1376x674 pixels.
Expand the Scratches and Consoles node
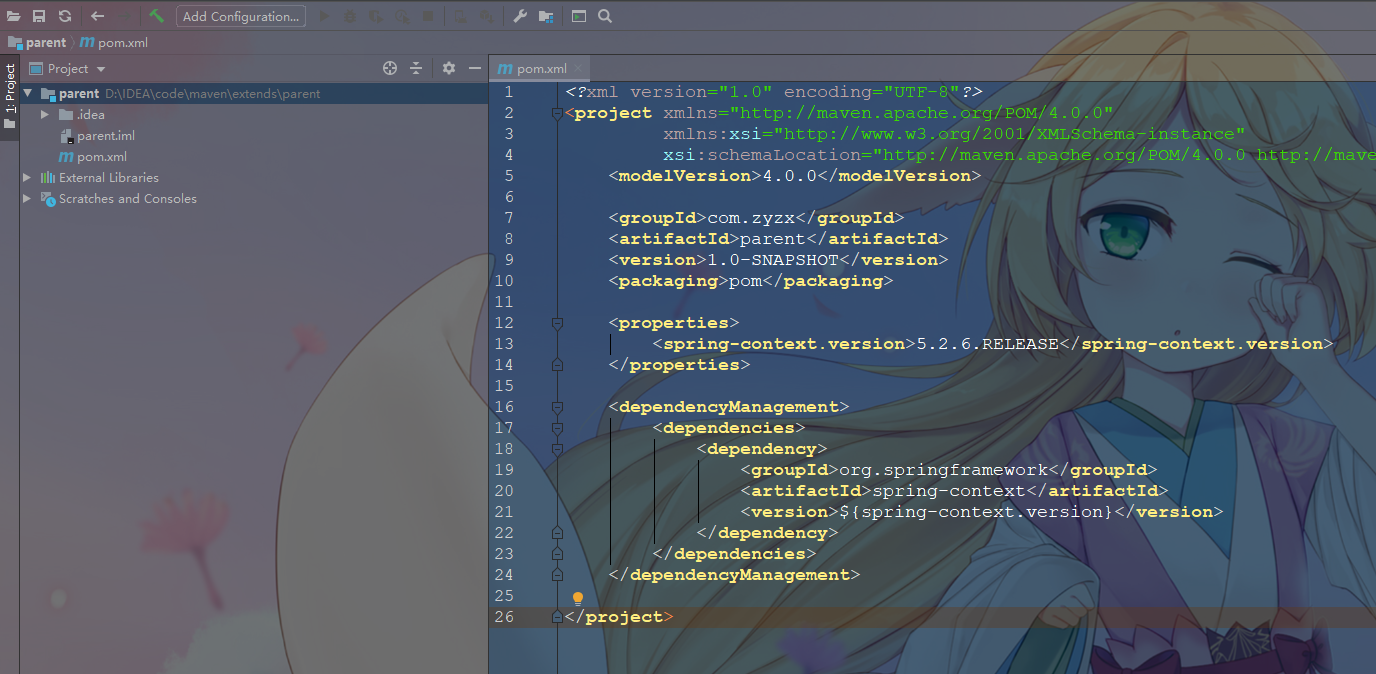(x=27, y=199)
